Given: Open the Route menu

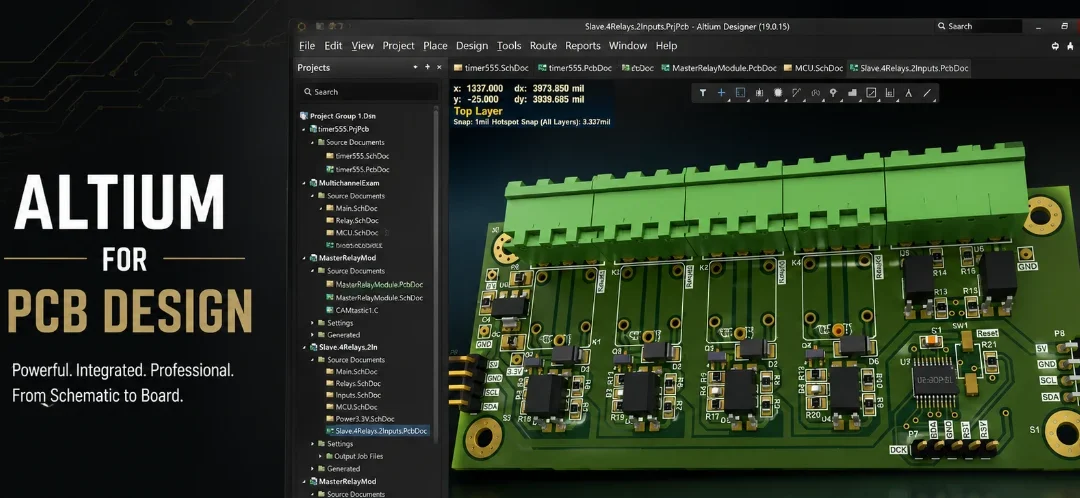Looking at the screenshot, I should pyautogui.click(x=543, y=45).
